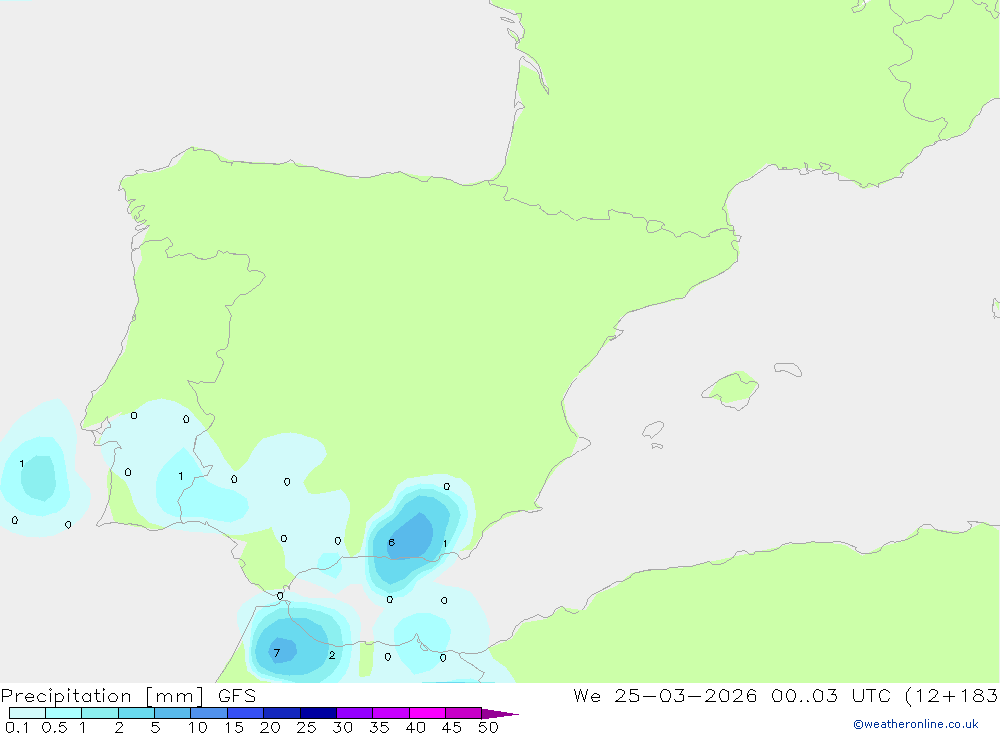Pick the 35–40 mm purple swatch

click(391, 713)
